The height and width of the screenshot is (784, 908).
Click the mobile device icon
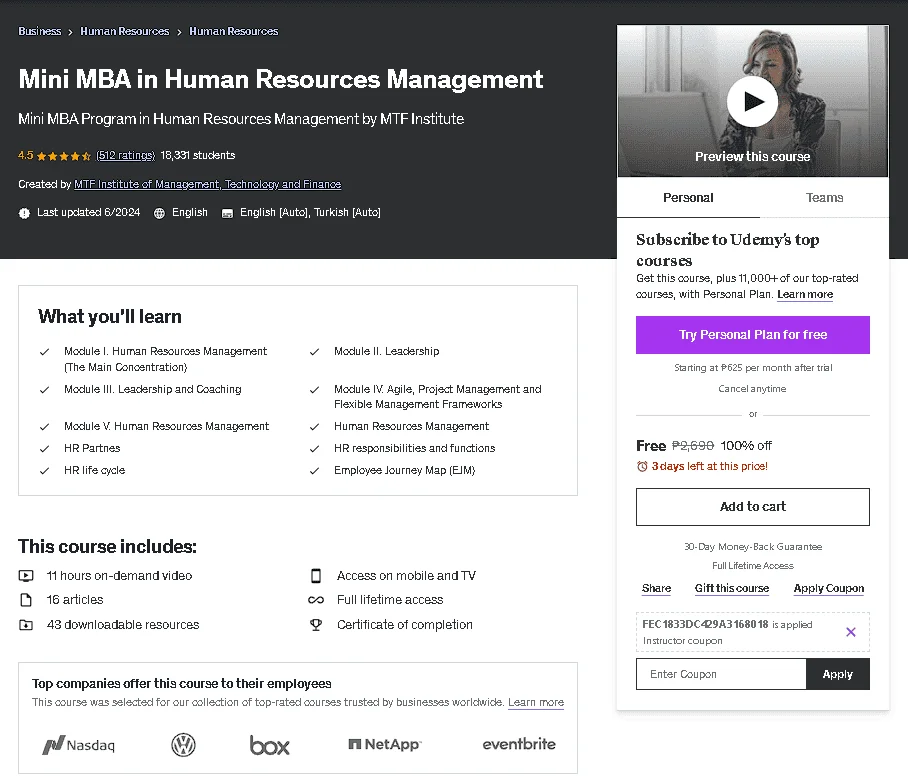pyautogui.click(x=316, y=576)
